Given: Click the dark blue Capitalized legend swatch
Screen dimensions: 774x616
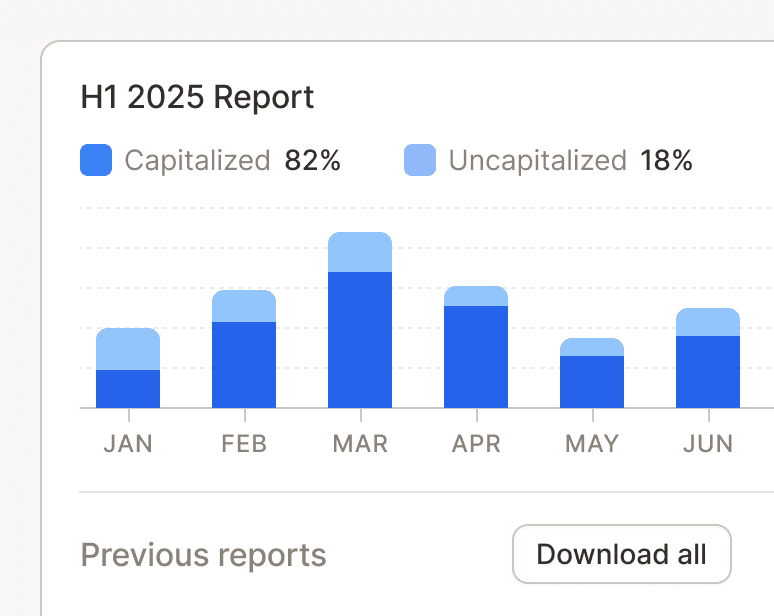Looking at the screenshot, I should [96, 160].
